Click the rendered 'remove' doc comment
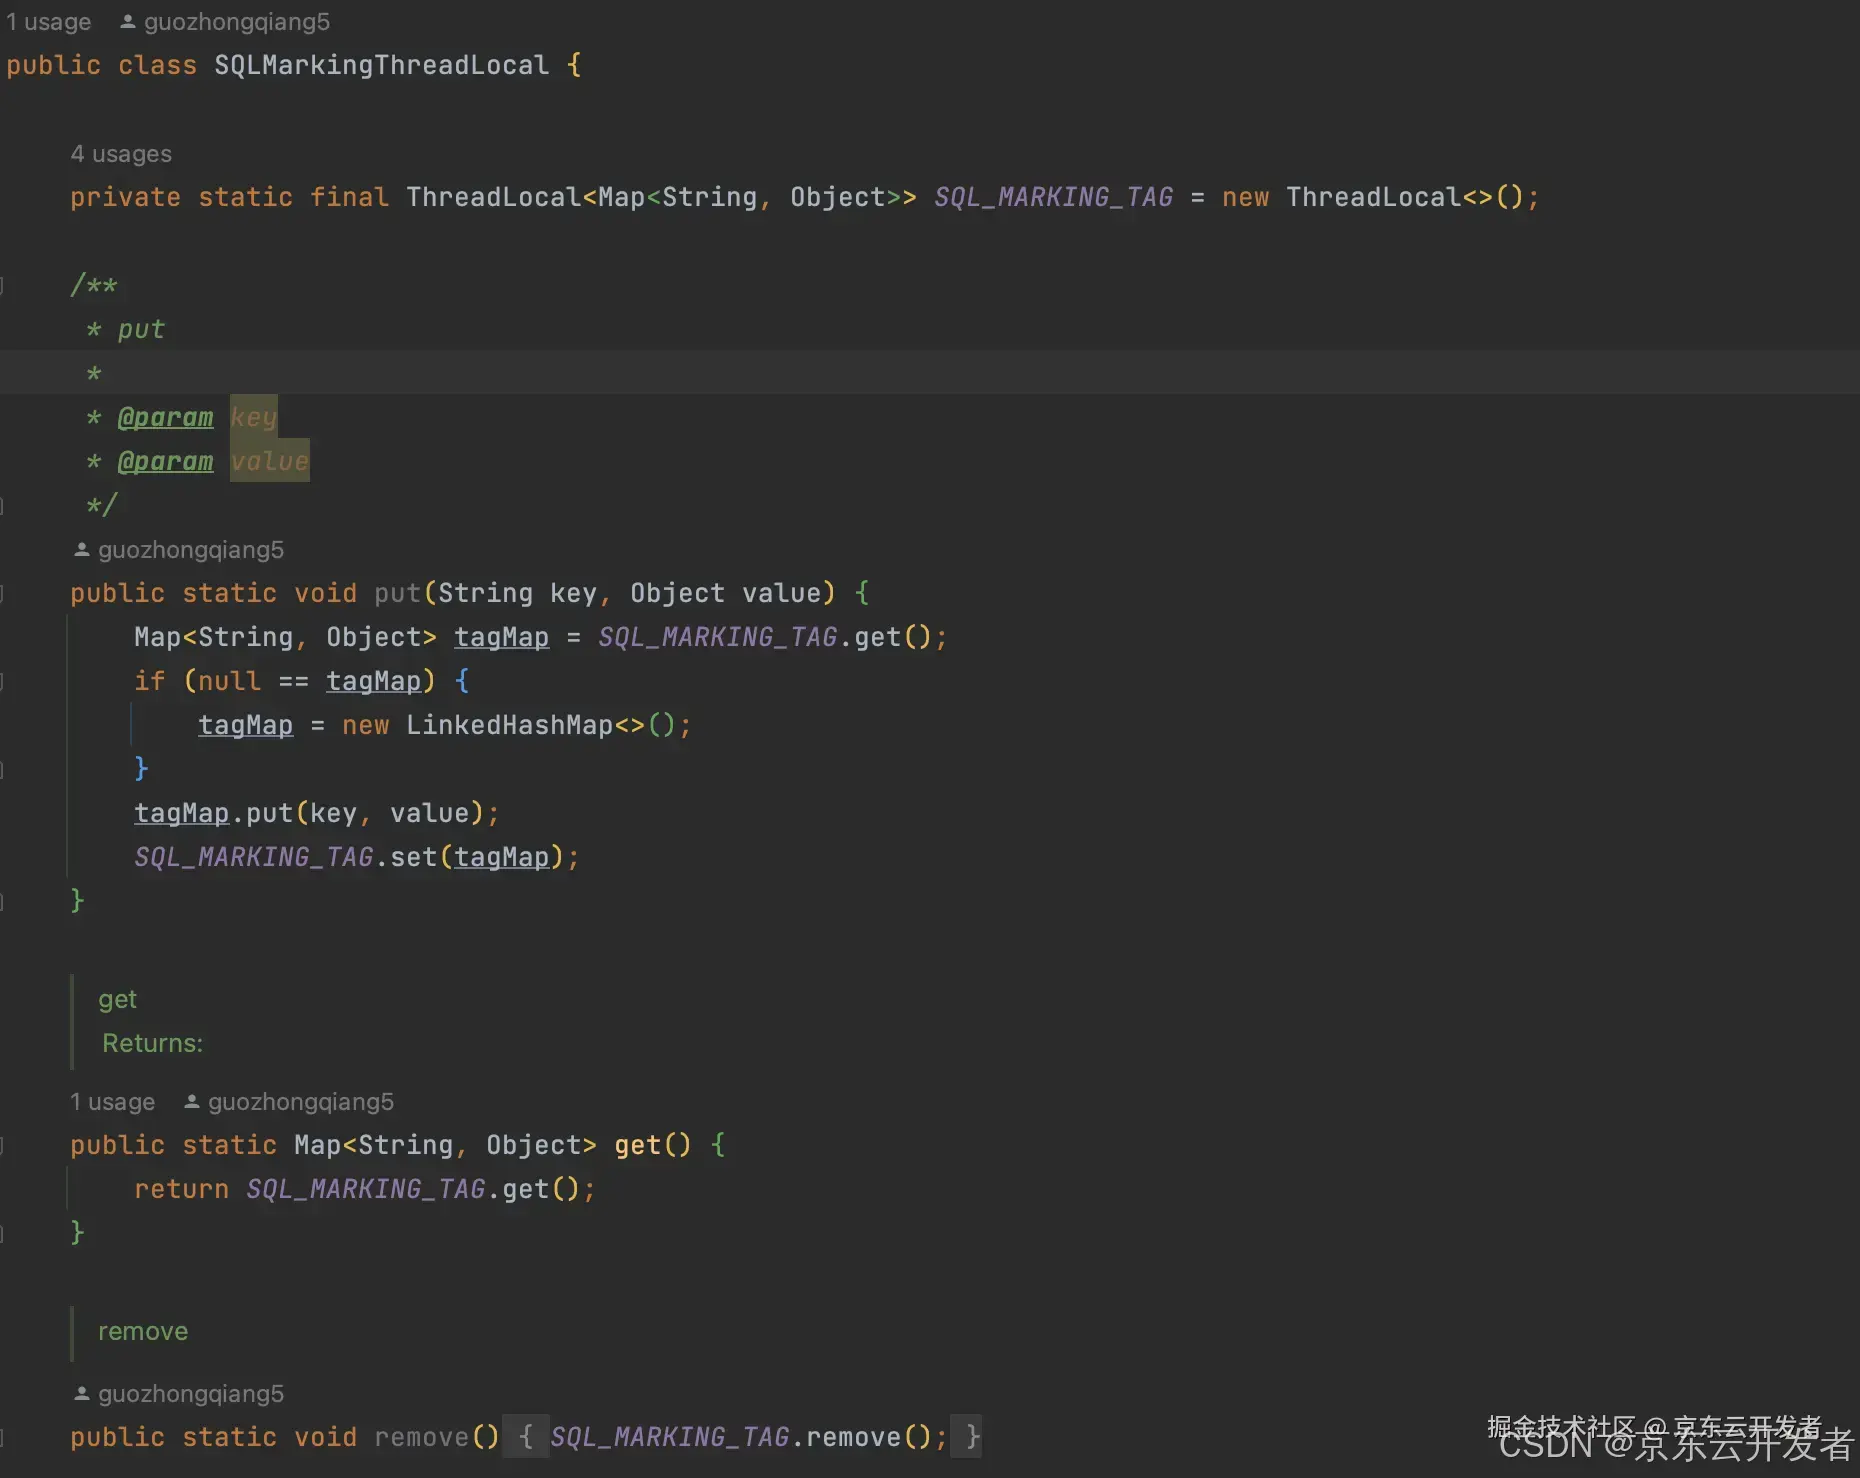 click(x=143, y=1332)
